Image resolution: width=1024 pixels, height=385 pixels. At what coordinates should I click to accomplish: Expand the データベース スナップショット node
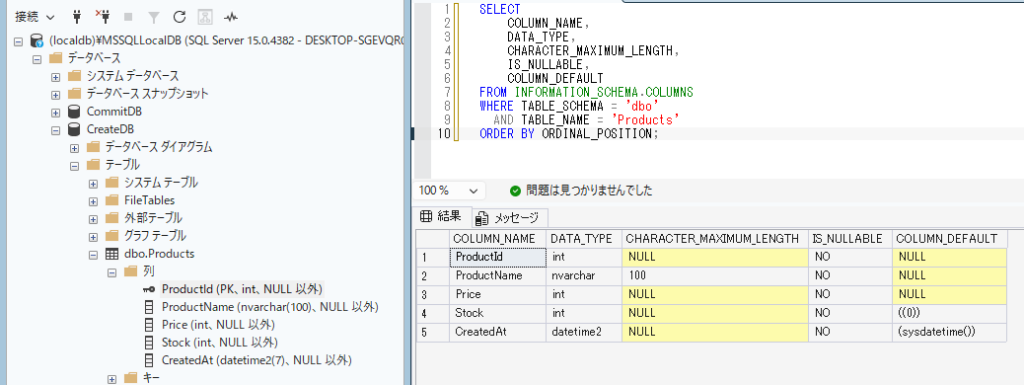(x=56, y=94)
